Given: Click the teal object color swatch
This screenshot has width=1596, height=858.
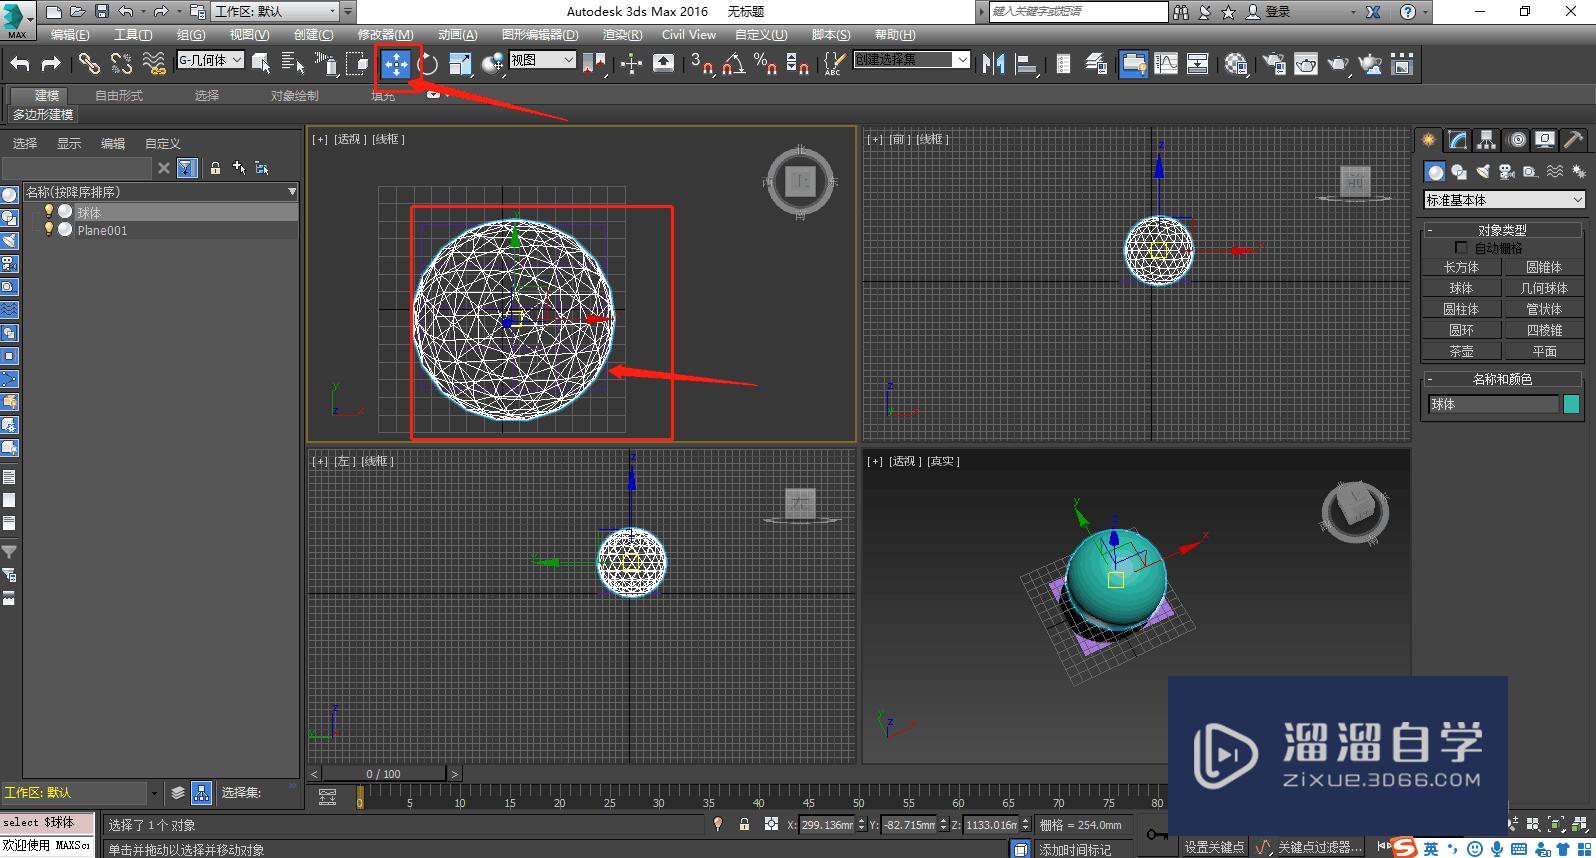Looking at the screenshot, I should click(1571, 404).
